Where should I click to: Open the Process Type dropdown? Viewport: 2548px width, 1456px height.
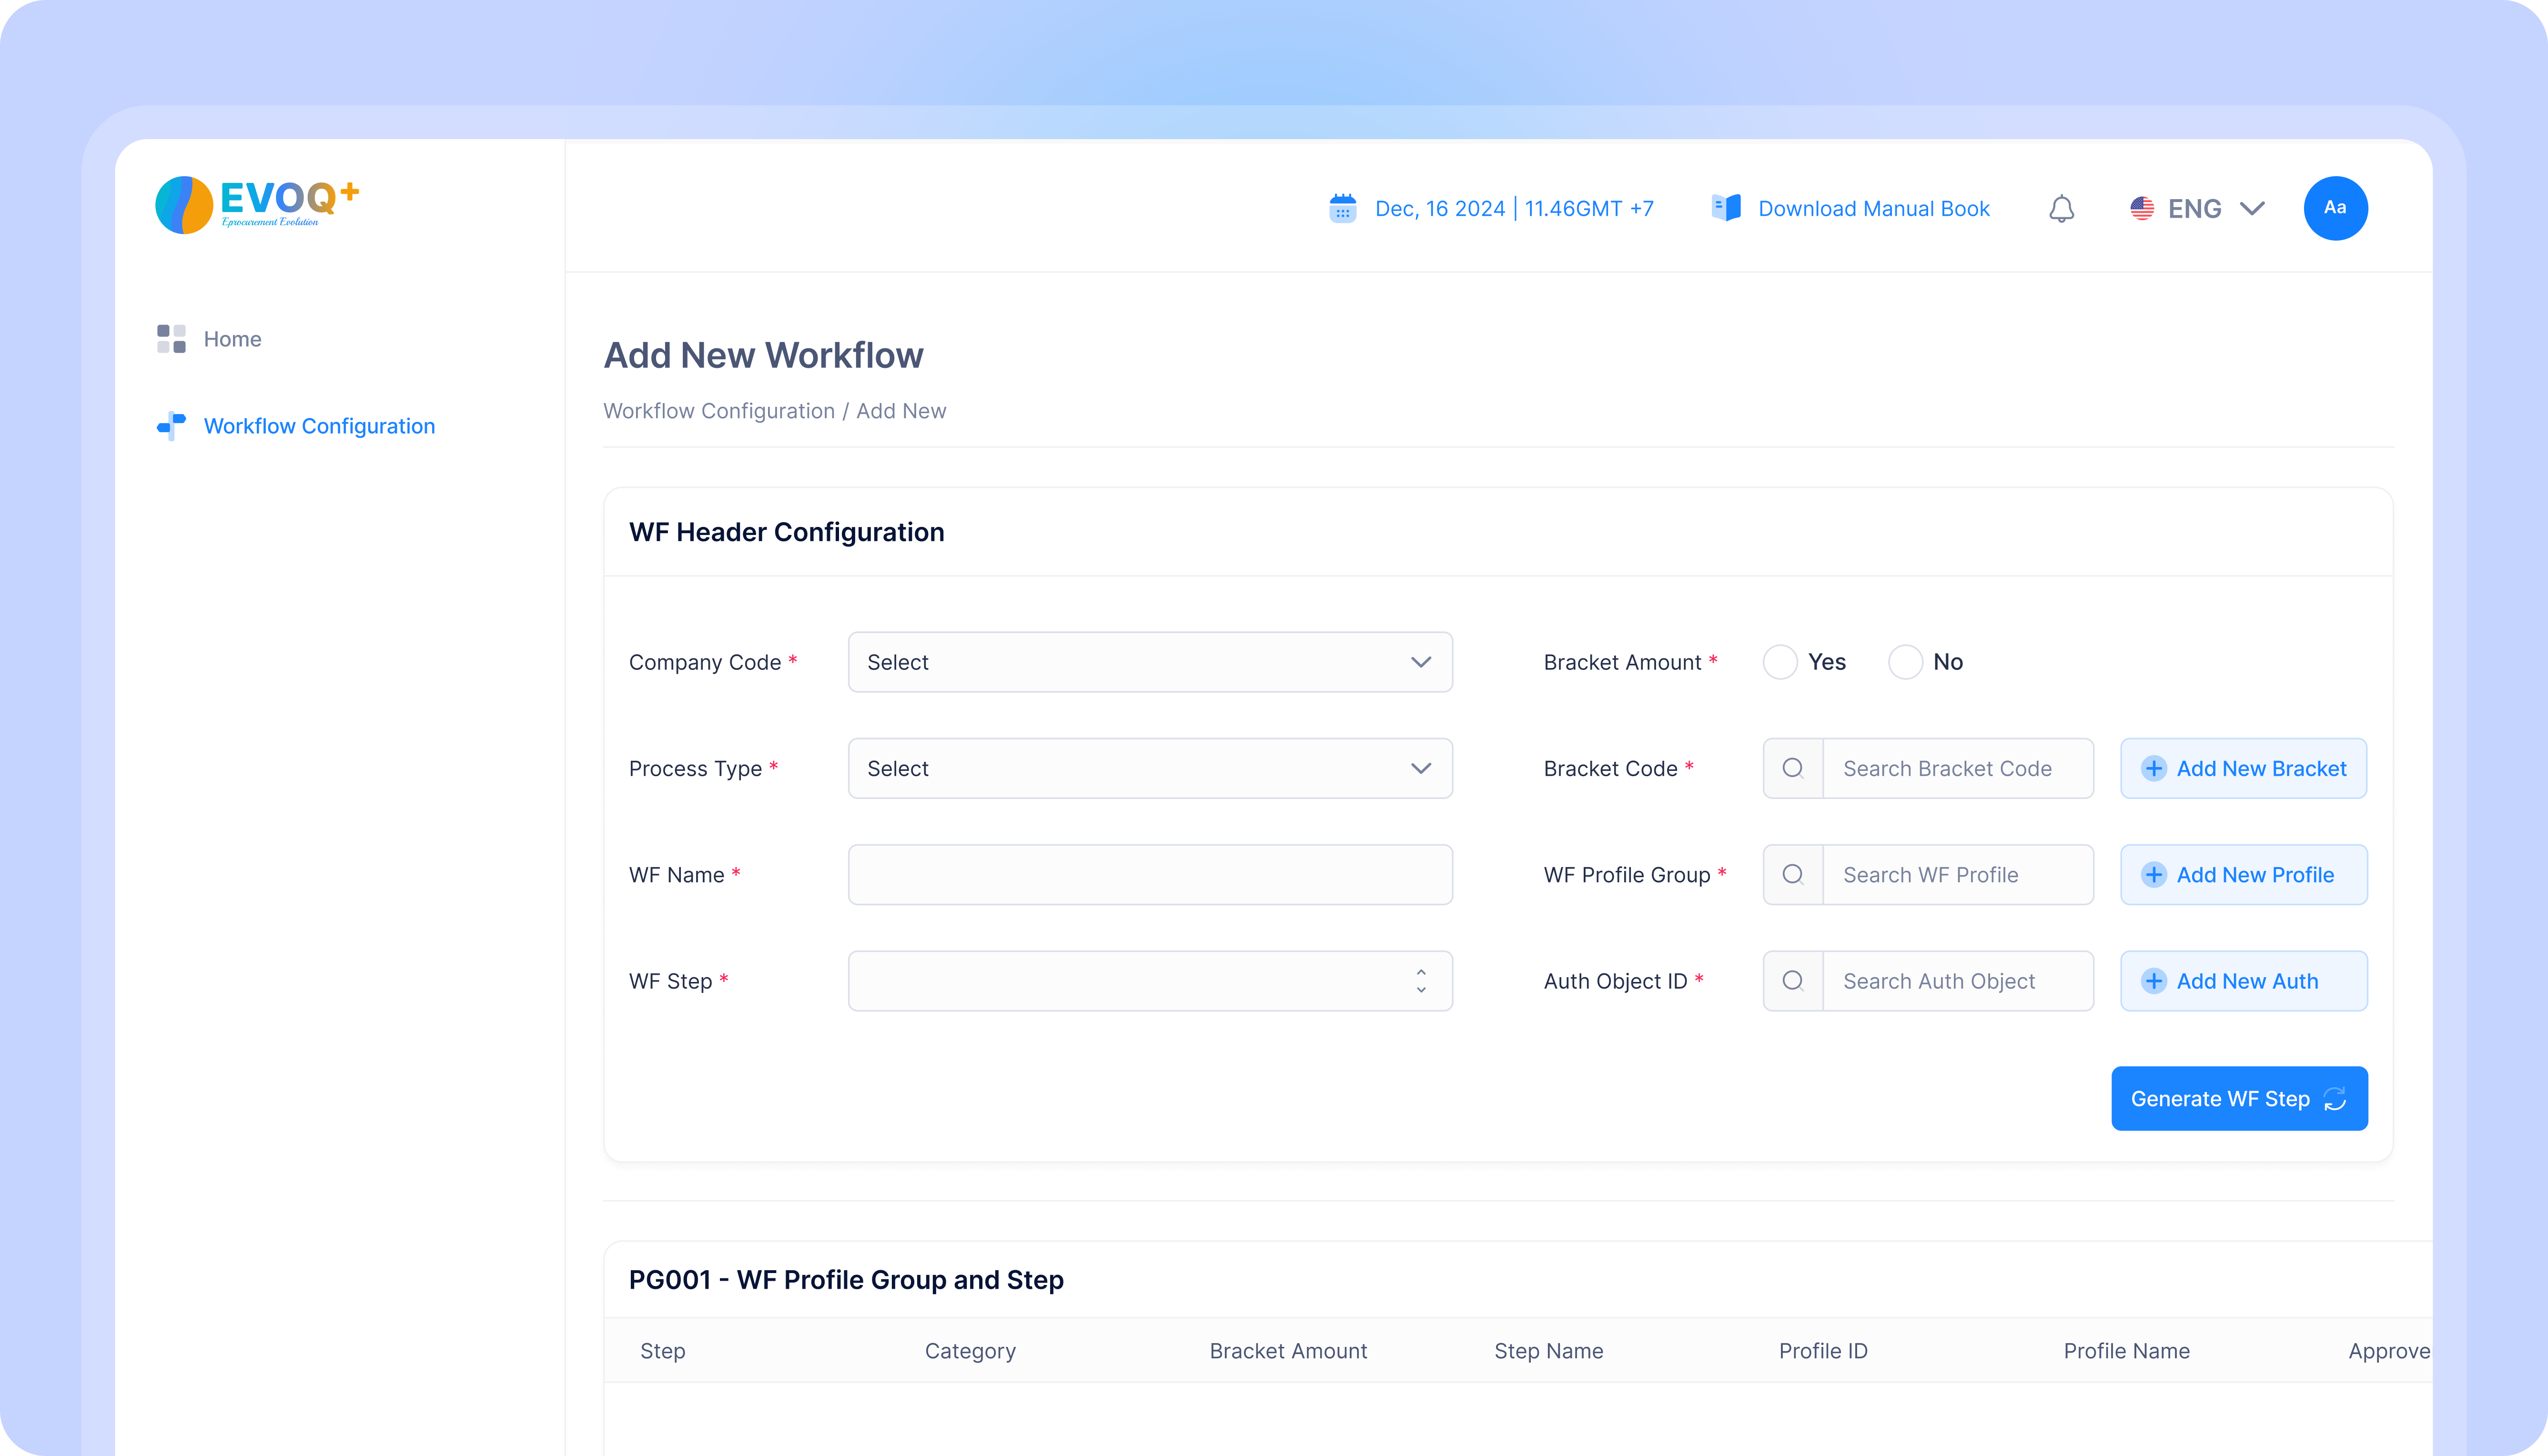[1149, 768]
